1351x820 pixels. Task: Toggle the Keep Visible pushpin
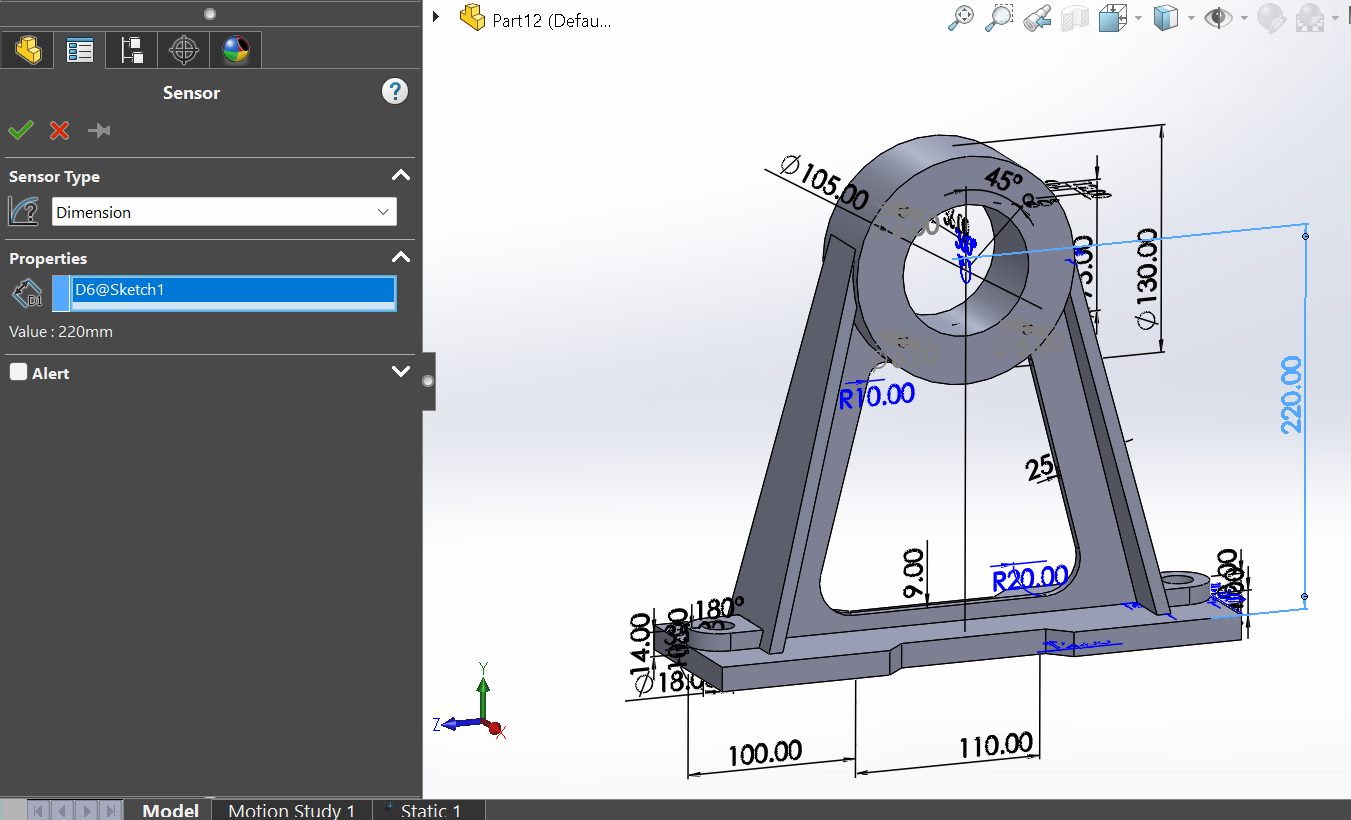tap(99, 131)
